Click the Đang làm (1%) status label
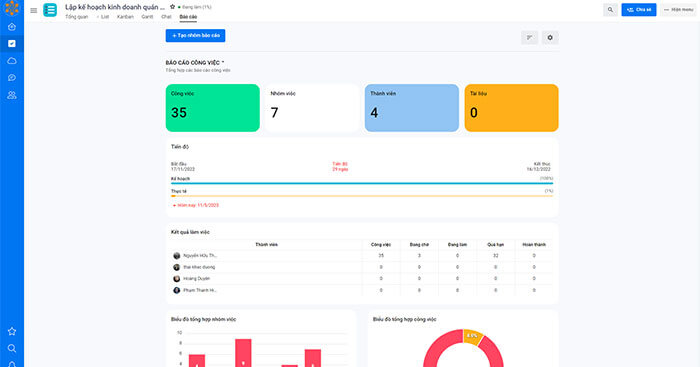Viewport: 700px width, 367px height. 196,7
